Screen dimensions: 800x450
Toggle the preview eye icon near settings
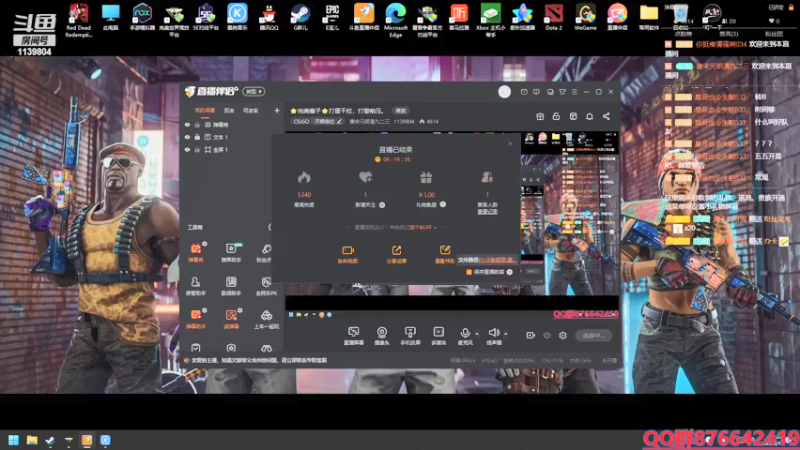pyautogui.click(x=546, y=335)
